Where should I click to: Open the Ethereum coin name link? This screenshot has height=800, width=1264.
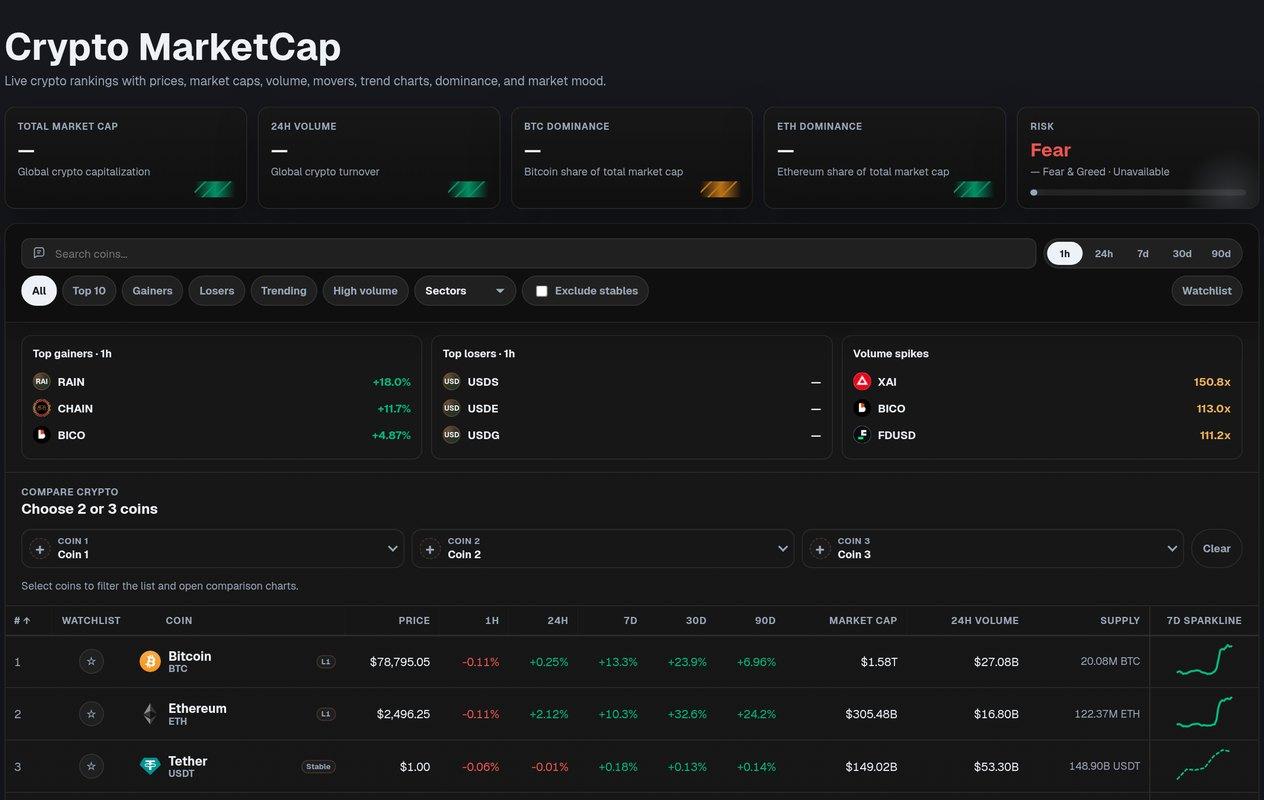[x=197, y=708]
